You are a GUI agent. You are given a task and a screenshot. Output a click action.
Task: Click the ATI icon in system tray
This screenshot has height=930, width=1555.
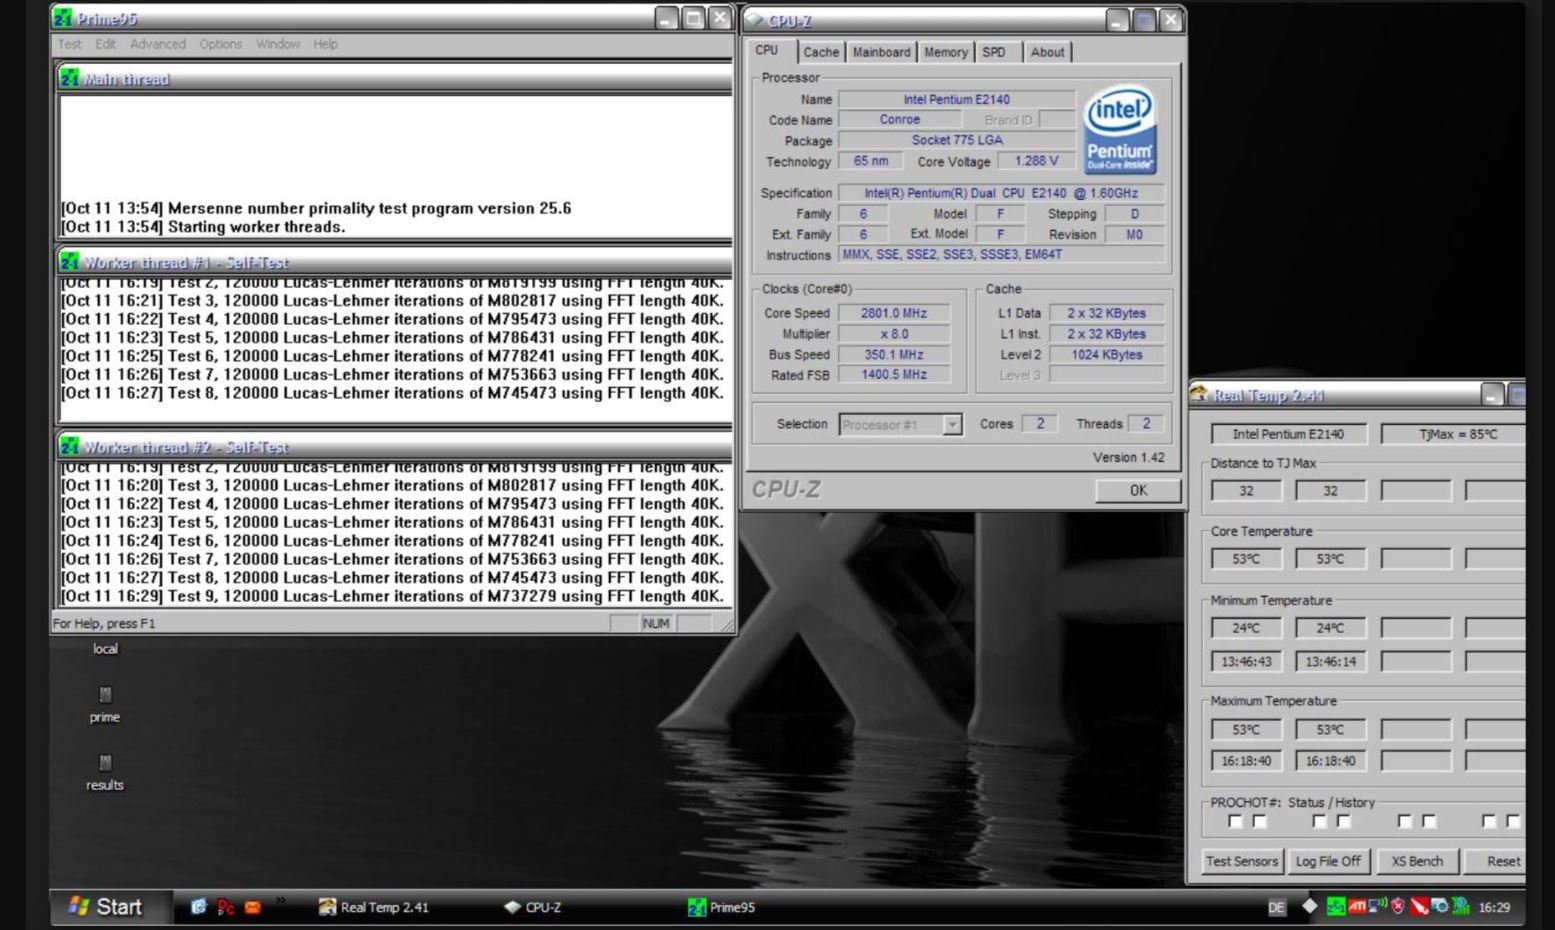pyautogui.click(x=1357, y=906)
